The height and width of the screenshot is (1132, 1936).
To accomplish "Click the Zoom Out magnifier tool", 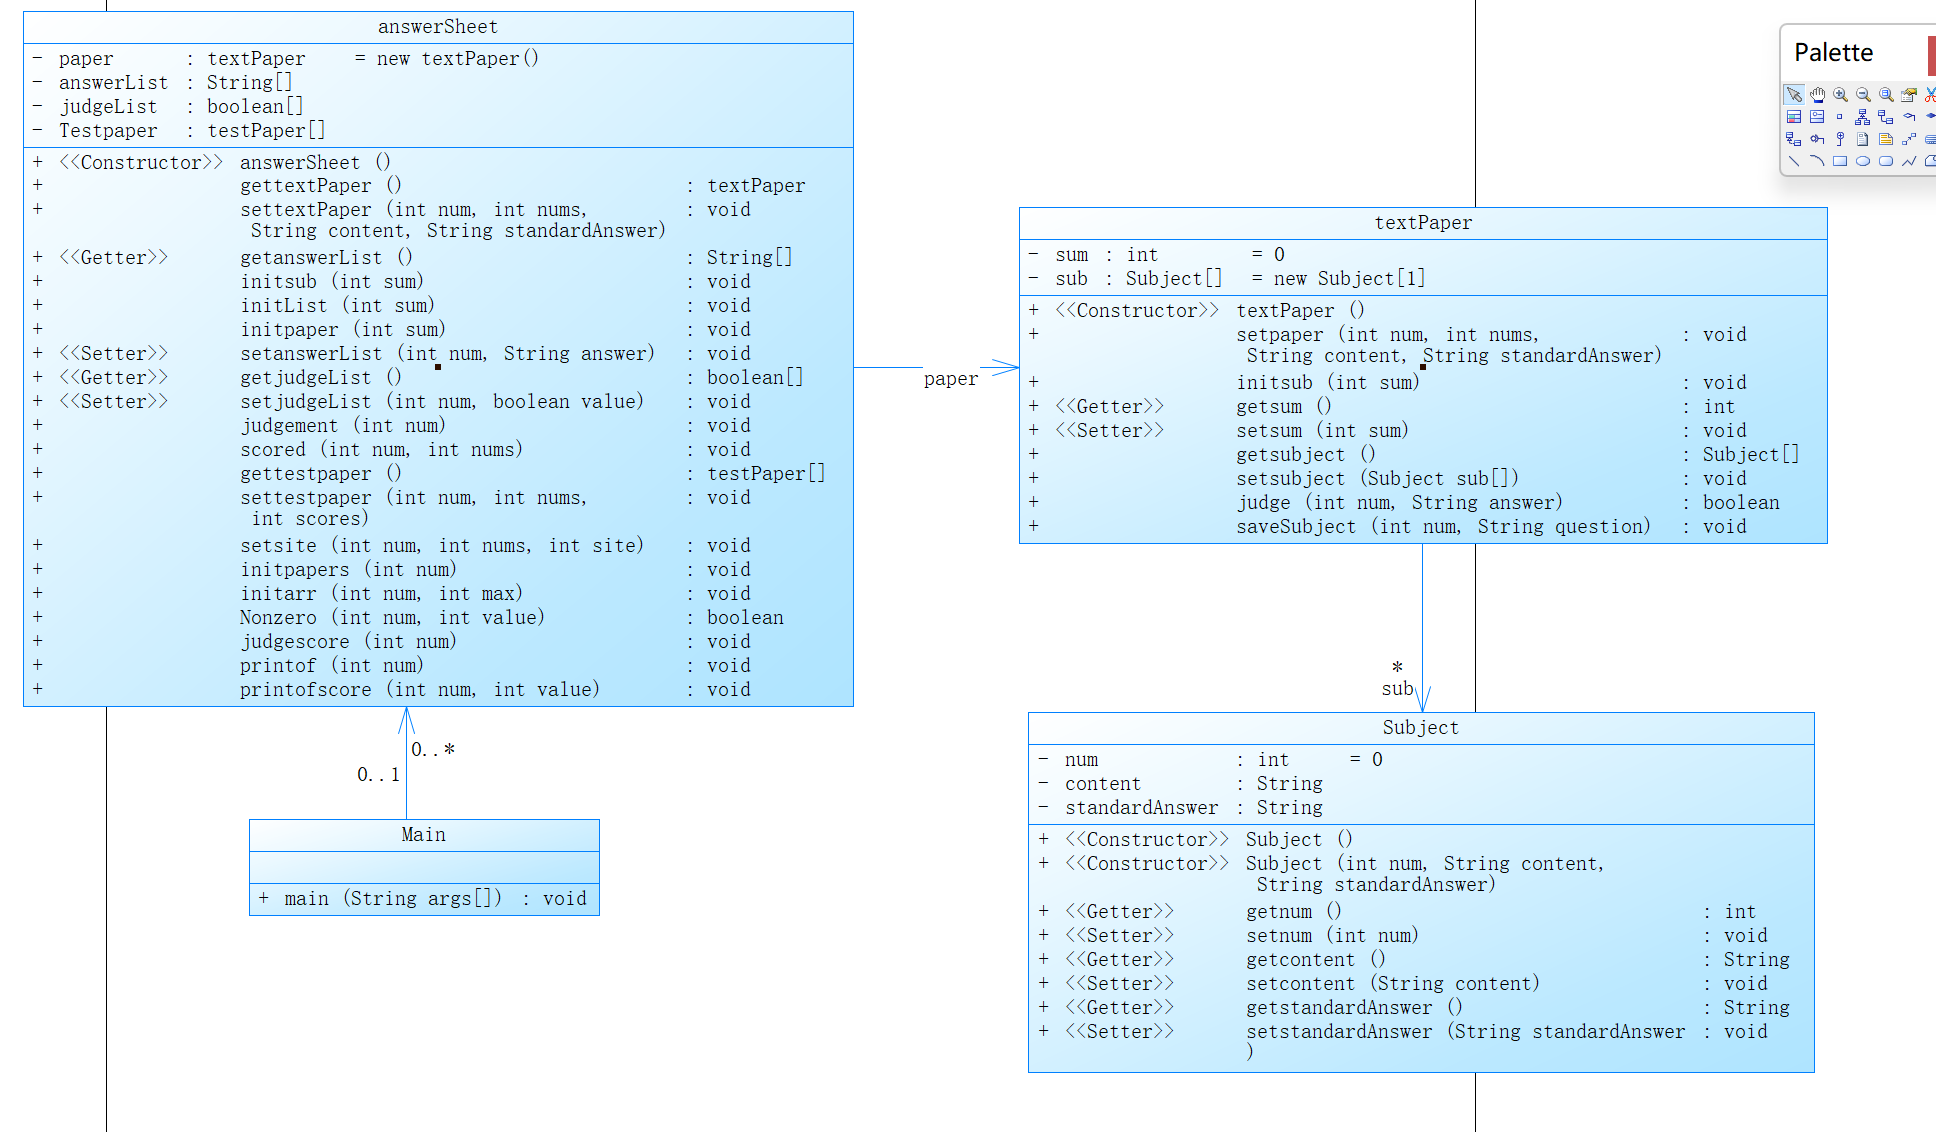I will [x=1863, y=94].
